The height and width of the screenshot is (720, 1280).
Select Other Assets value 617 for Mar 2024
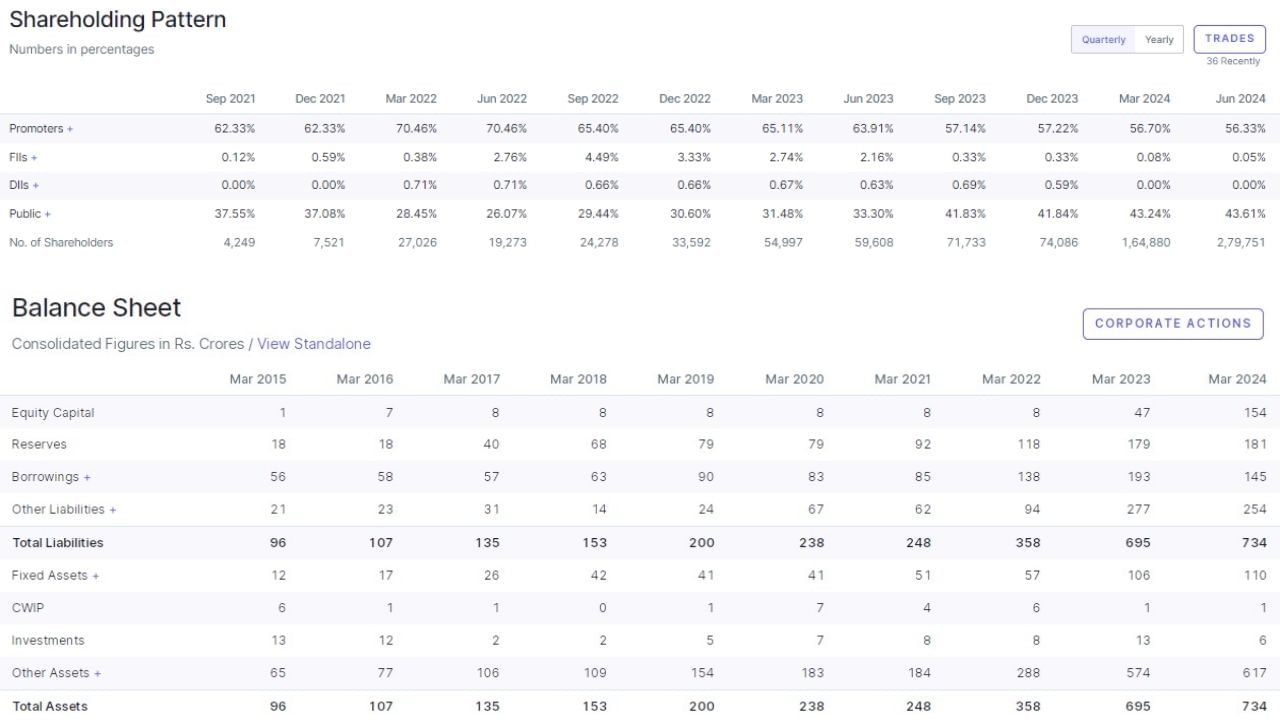1255,673
